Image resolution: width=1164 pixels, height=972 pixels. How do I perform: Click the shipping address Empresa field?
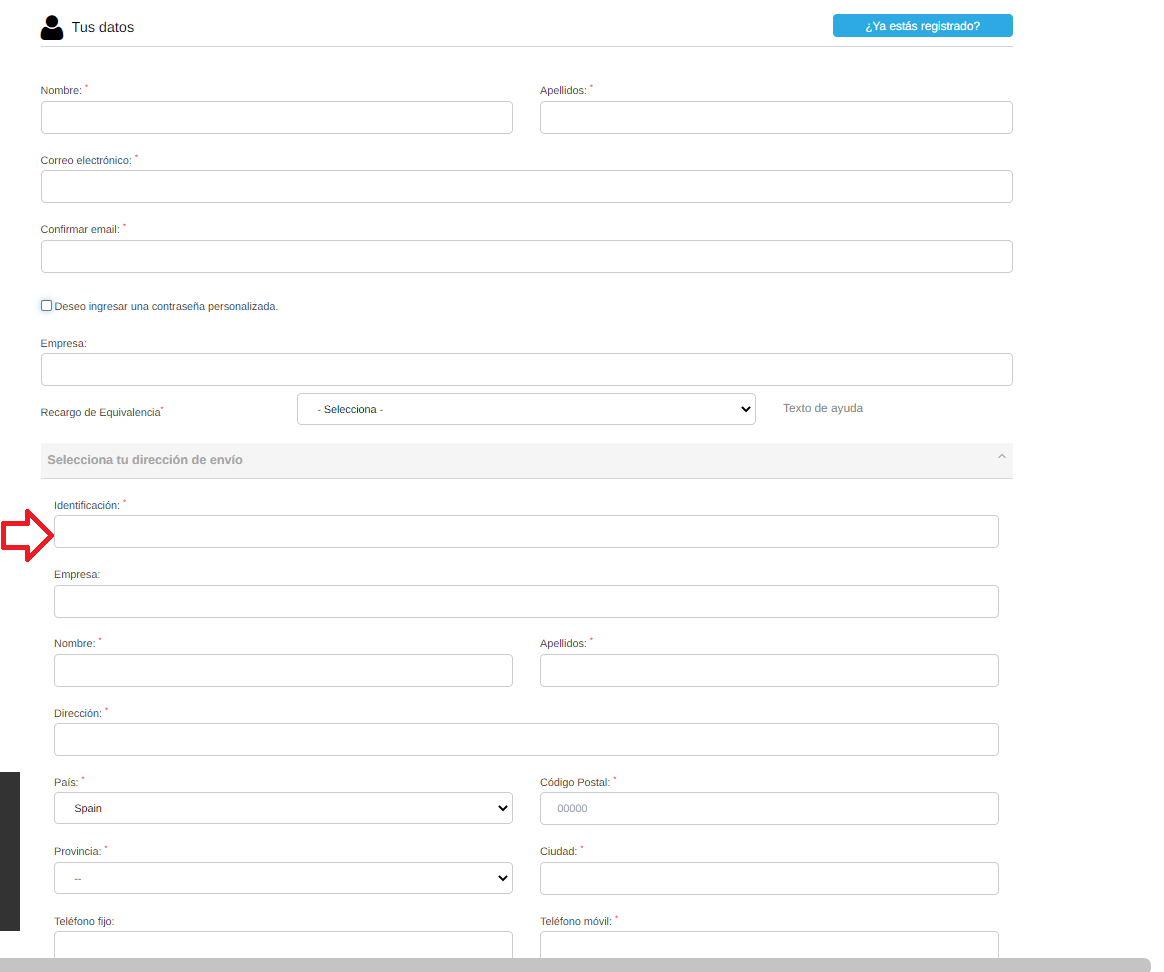(526, 601)
